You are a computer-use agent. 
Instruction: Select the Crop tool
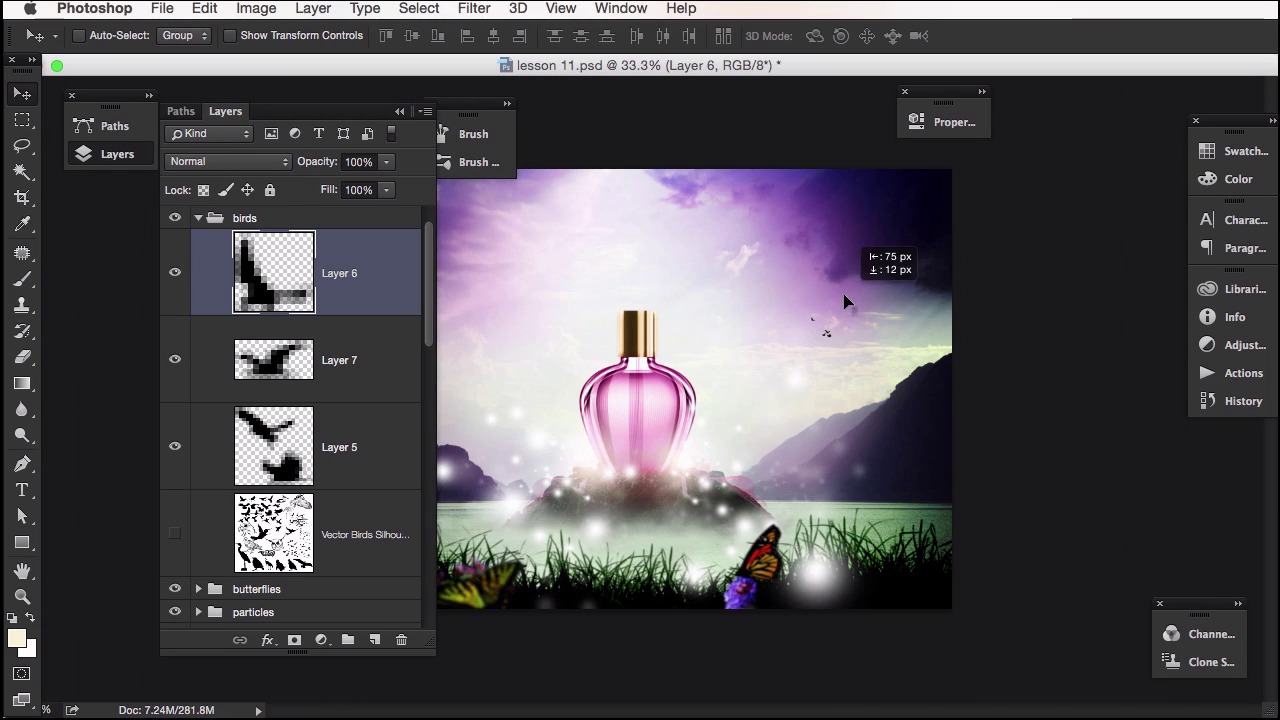[22, 198]
